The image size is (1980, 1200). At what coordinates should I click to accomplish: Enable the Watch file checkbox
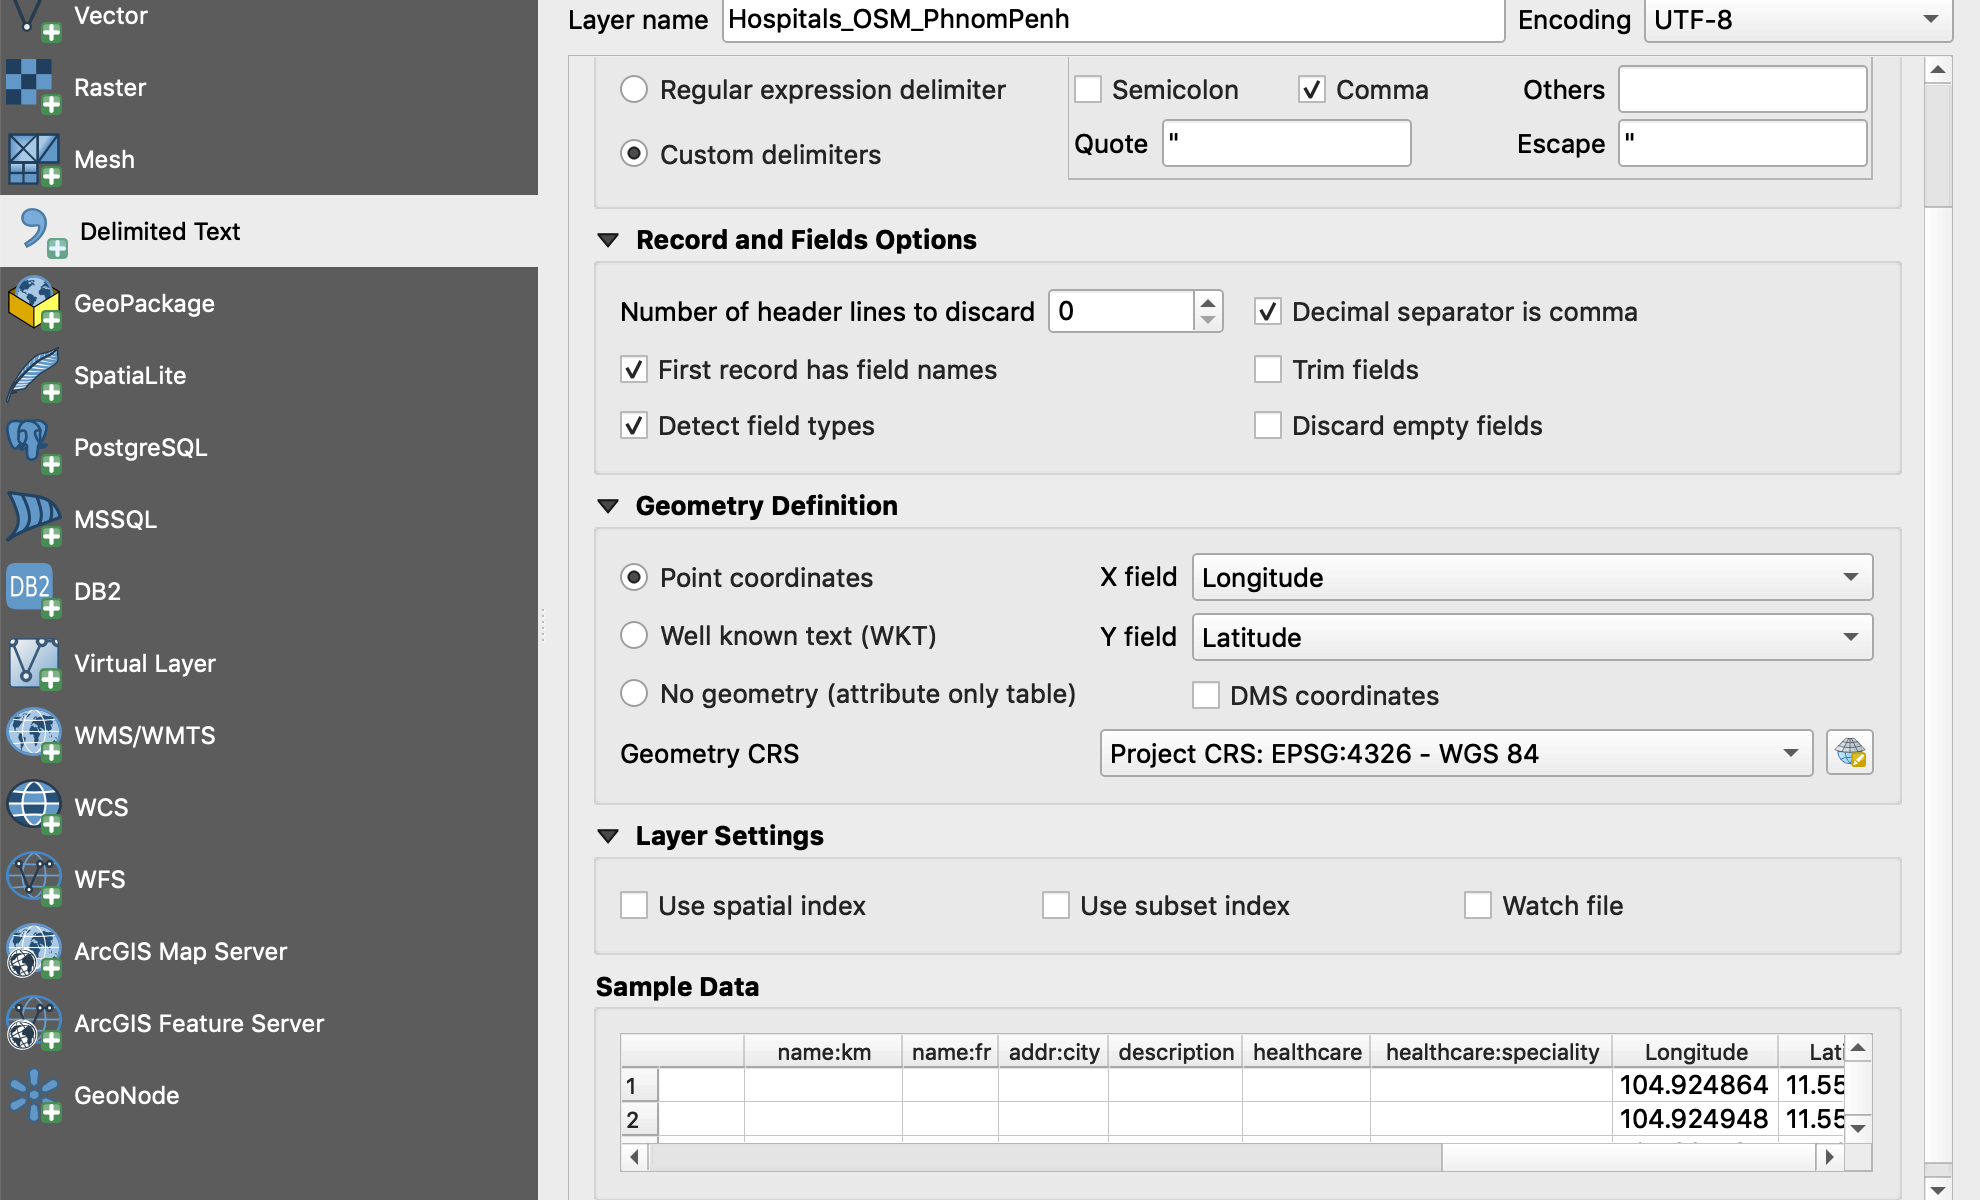tap(1478, 905)
